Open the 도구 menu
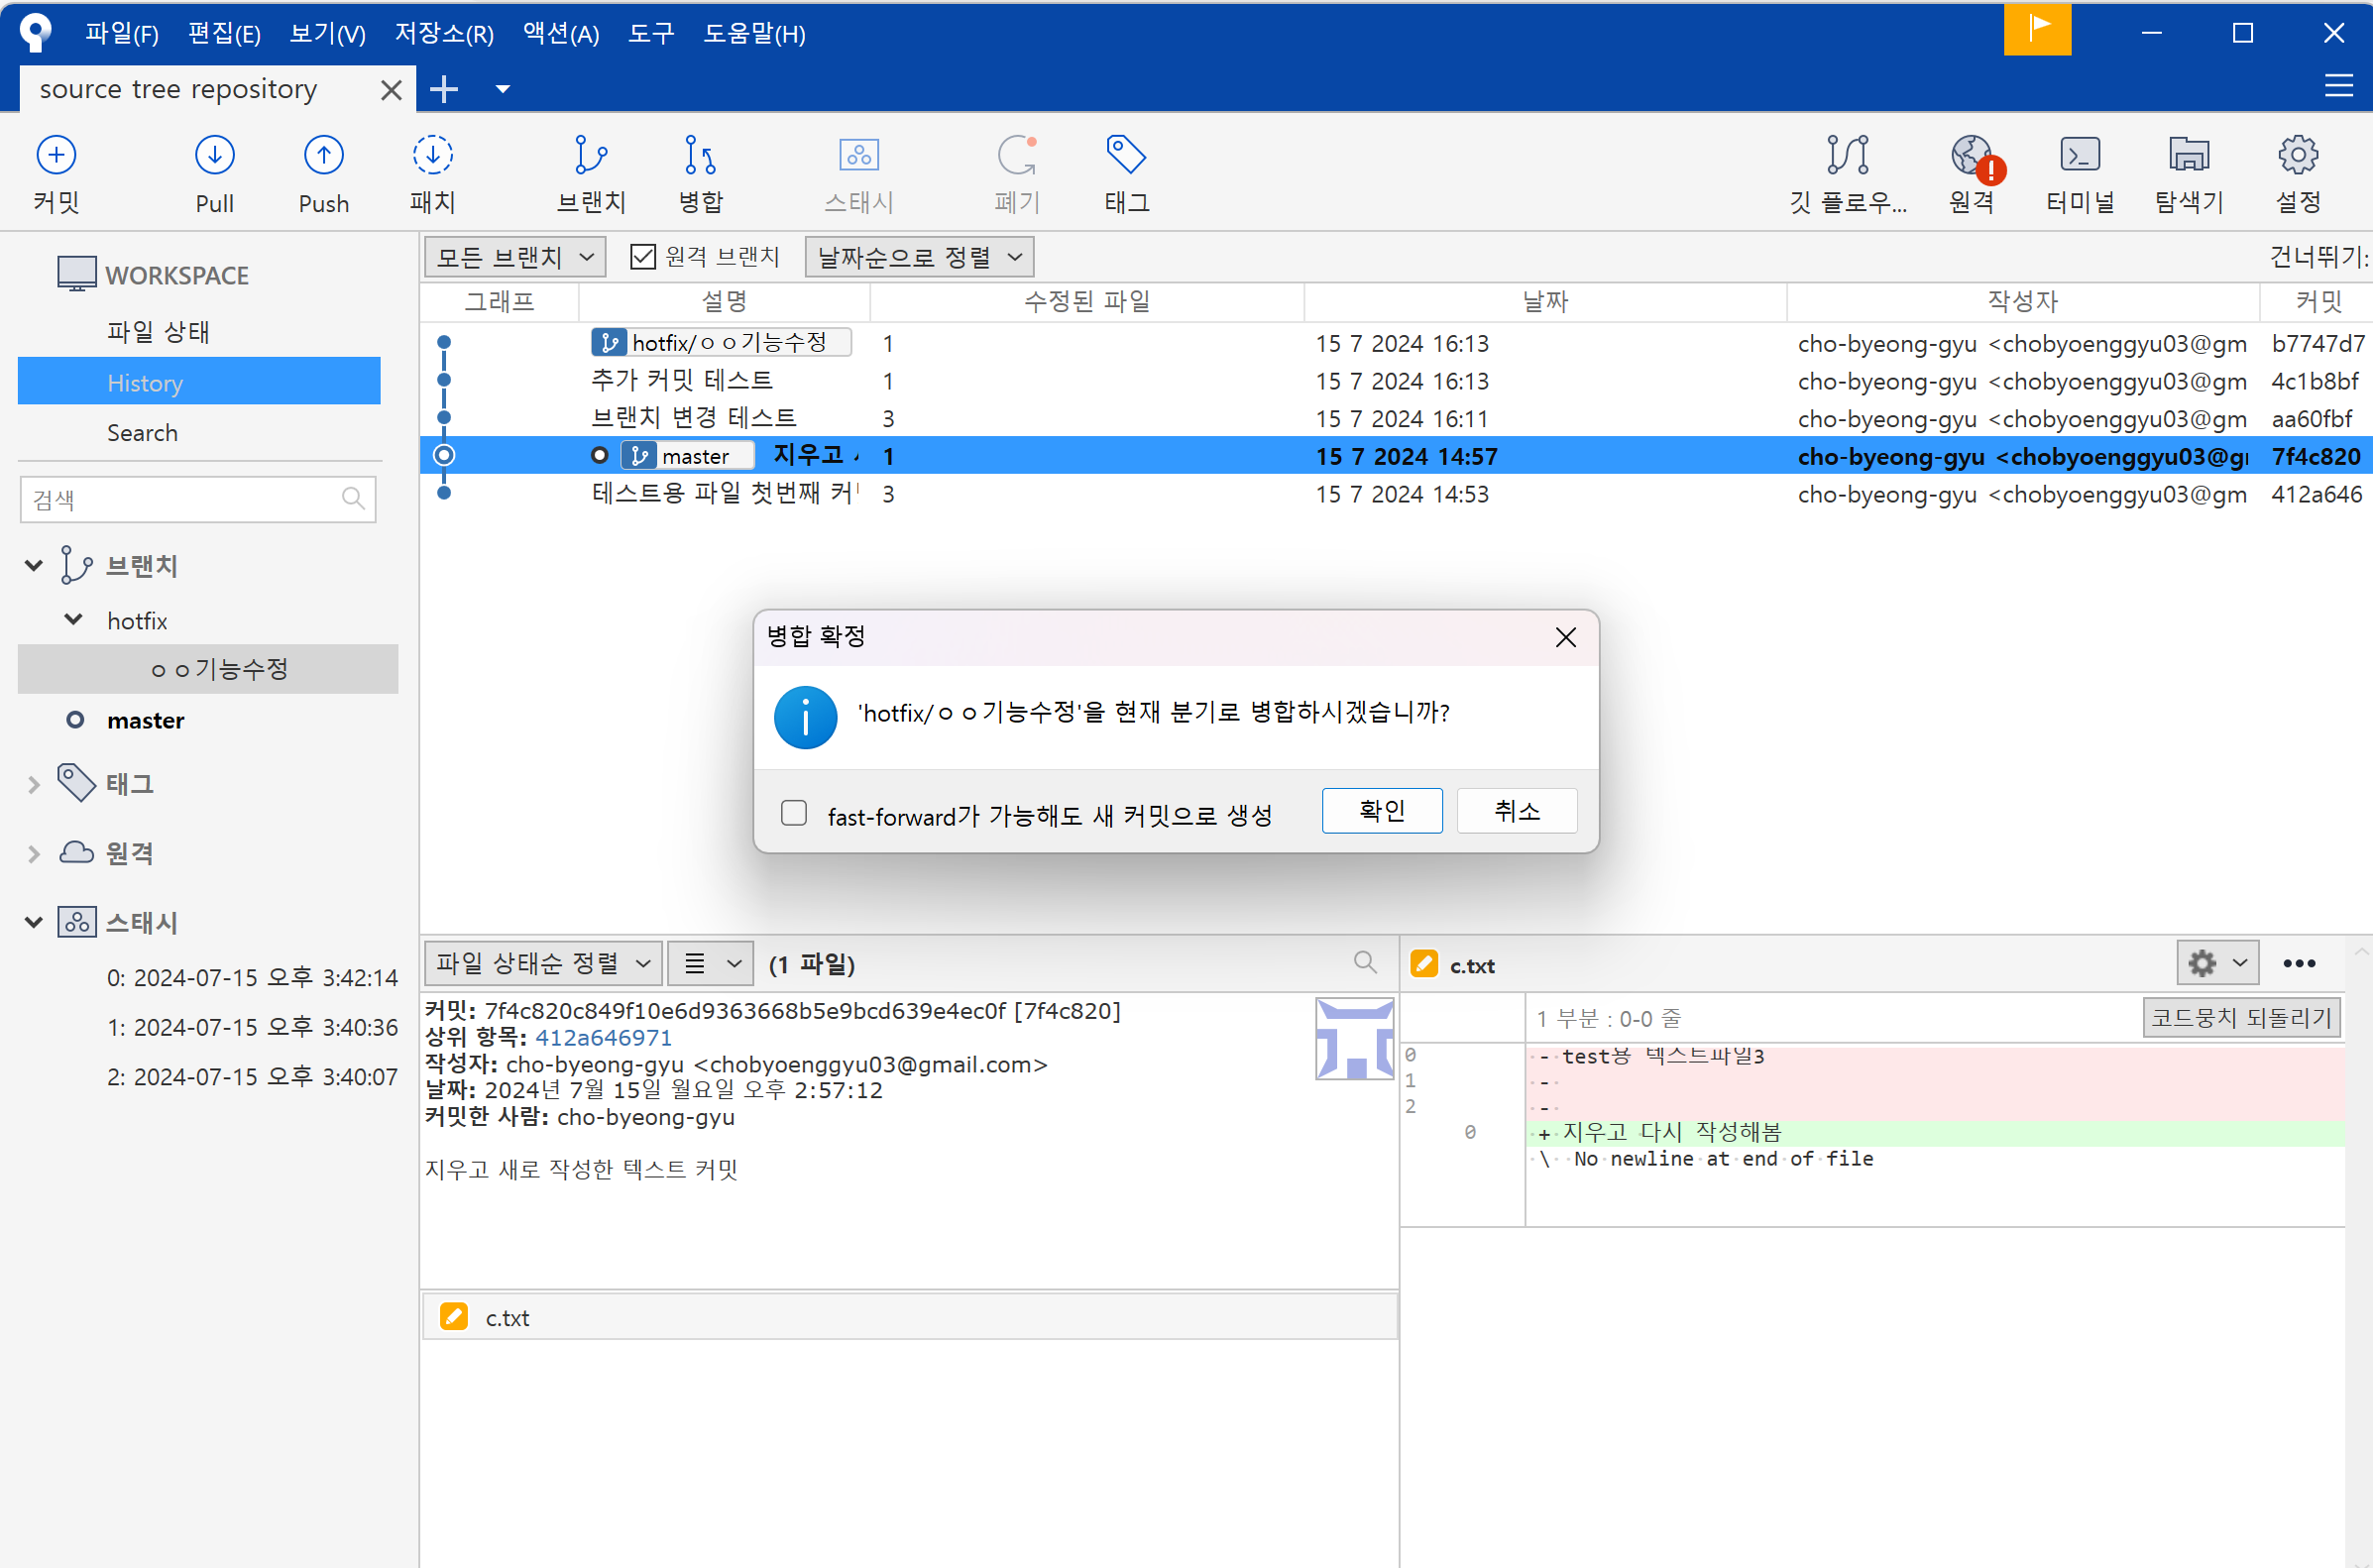The width and height of the screenshot is (2373, 1568). tap(651, 33)
